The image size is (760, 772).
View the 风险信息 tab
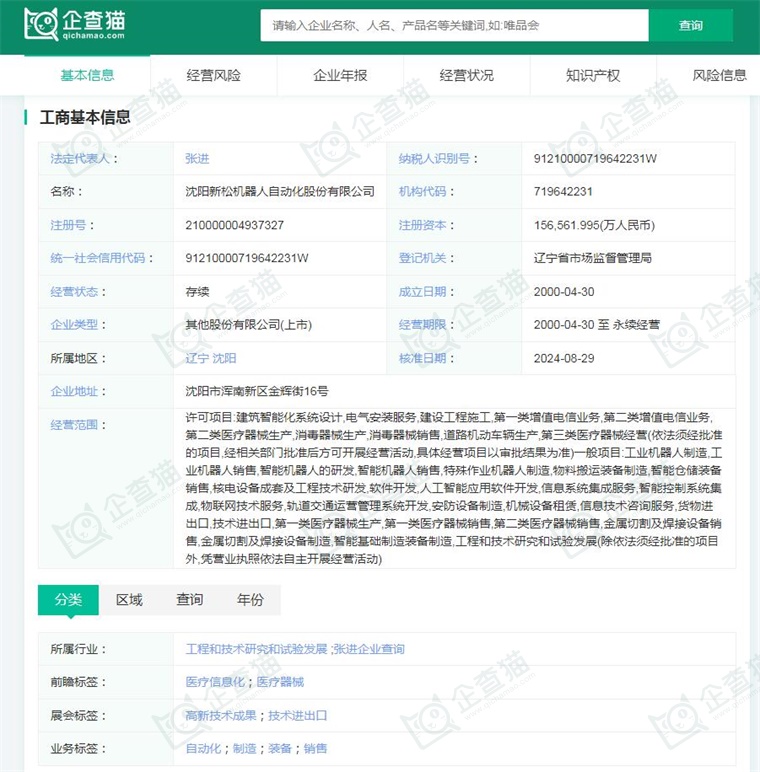point(719,75)
